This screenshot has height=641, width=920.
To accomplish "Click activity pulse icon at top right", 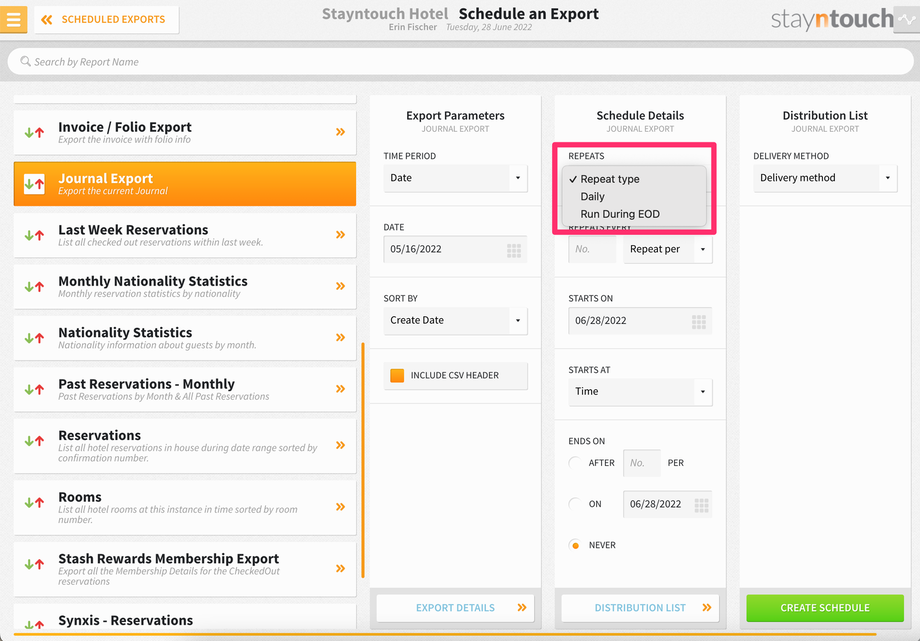I will pyautogui.click(x=907, y=19).
